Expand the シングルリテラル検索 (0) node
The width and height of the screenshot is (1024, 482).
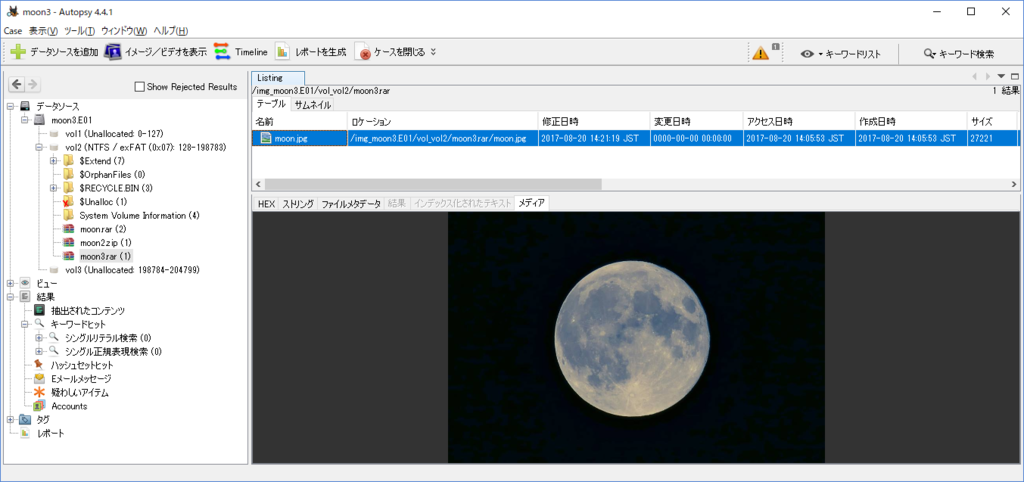point(39,338)
